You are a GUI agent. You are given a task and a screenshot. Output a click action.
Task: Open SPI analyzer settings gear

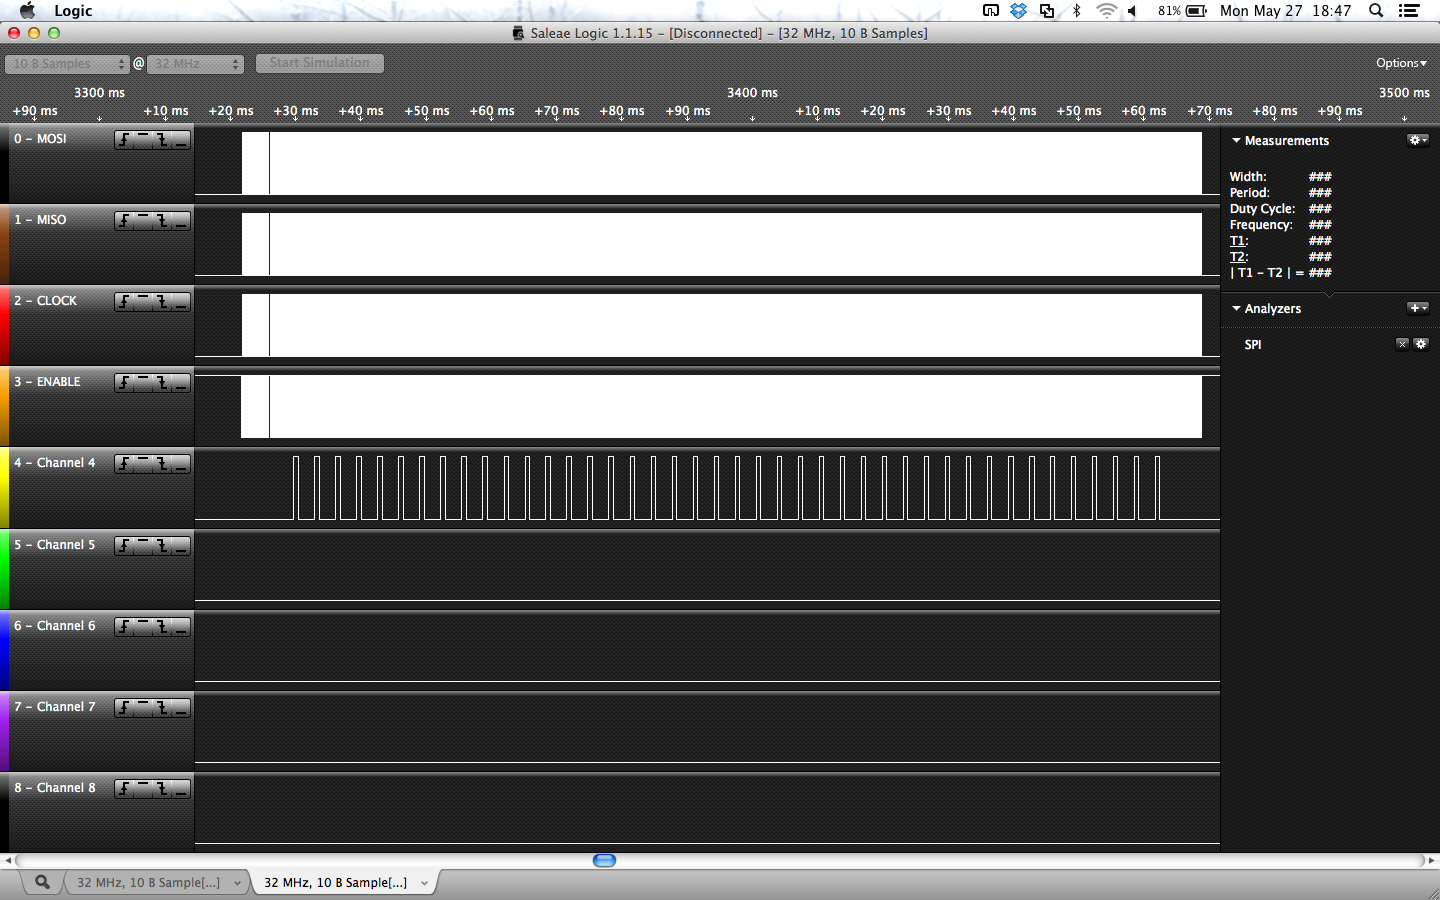[1421, 344]
